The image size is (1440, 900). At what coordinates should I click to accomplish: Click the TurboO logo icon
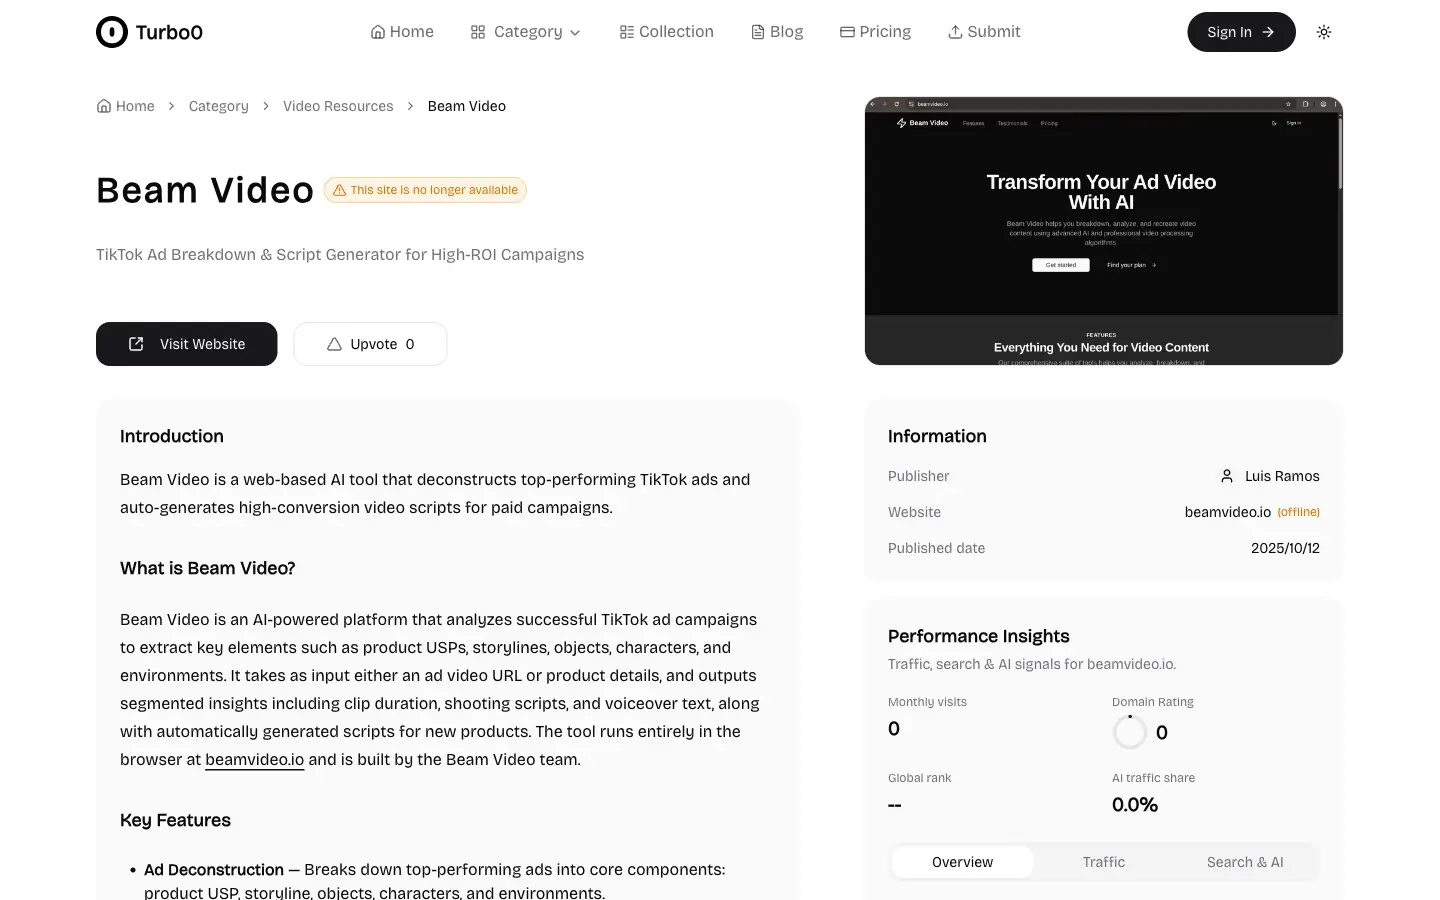pyautogui.click(x=112, y=32)
